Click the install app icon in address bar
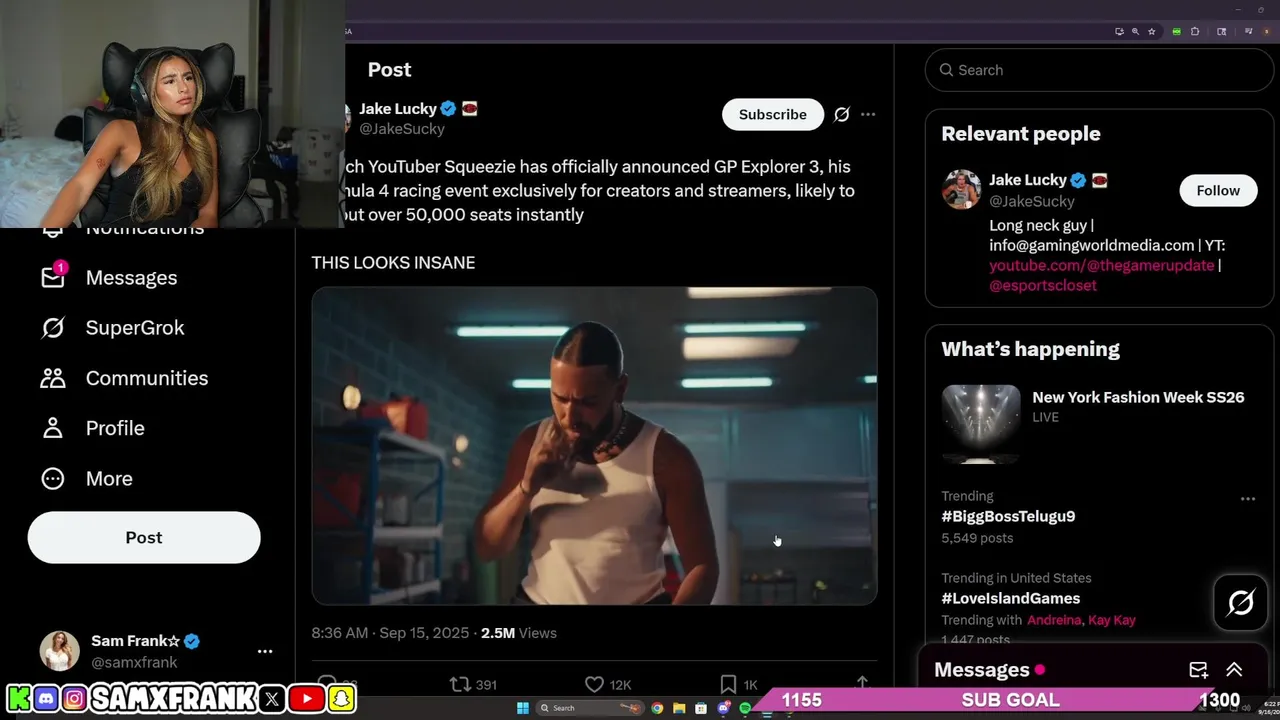Image resolution: width=1280 pixels, height=720 pixels. point(1119,32)
